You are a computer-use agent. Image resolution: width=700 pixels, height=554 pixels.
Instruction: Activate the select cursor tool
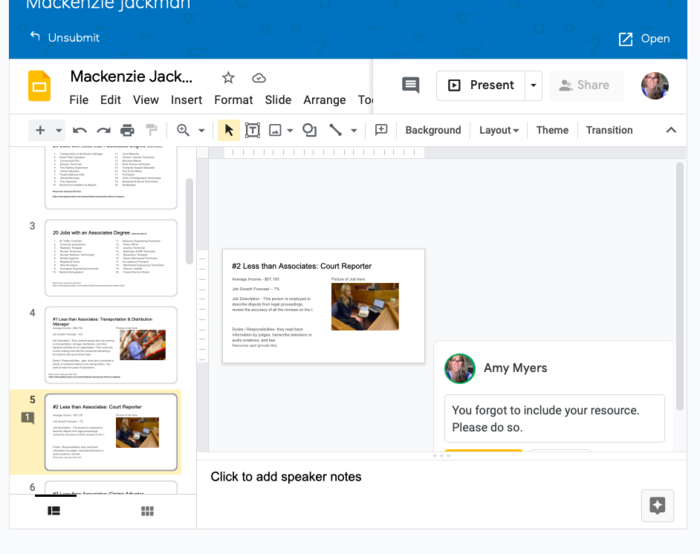point(229,130)
